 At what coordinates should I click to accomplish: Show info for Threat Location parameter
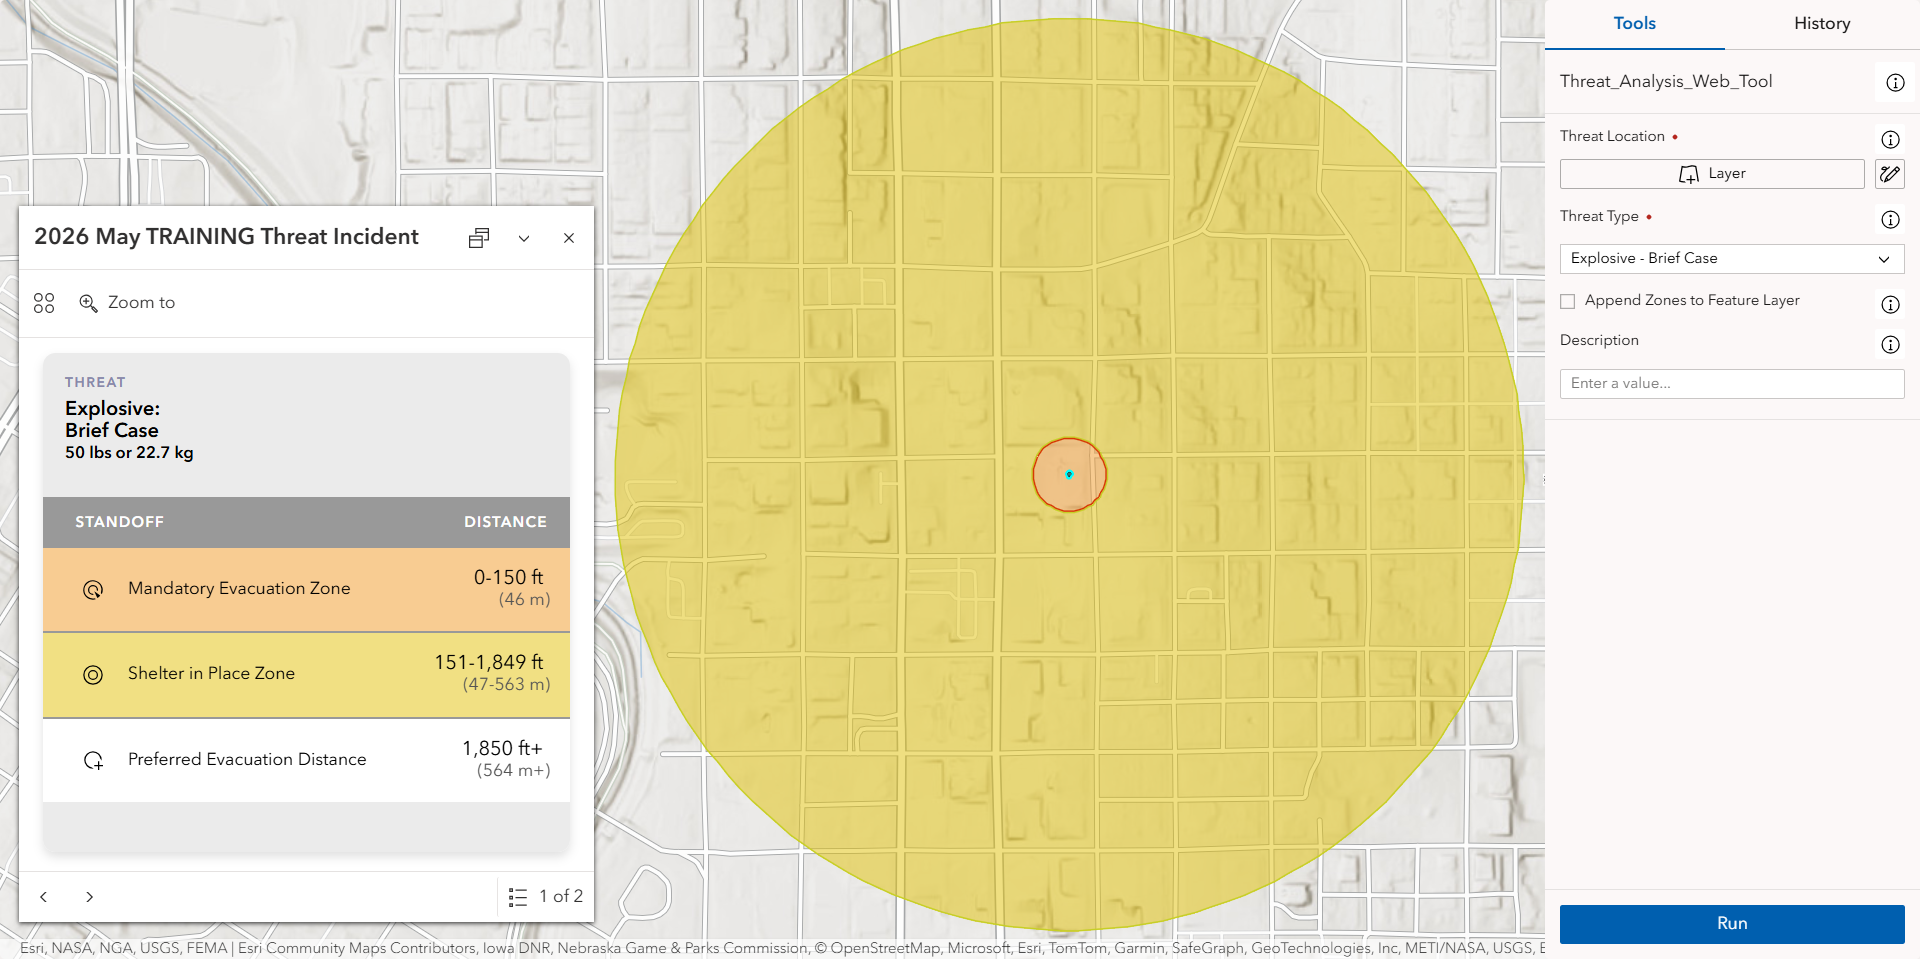point(1890,140)
